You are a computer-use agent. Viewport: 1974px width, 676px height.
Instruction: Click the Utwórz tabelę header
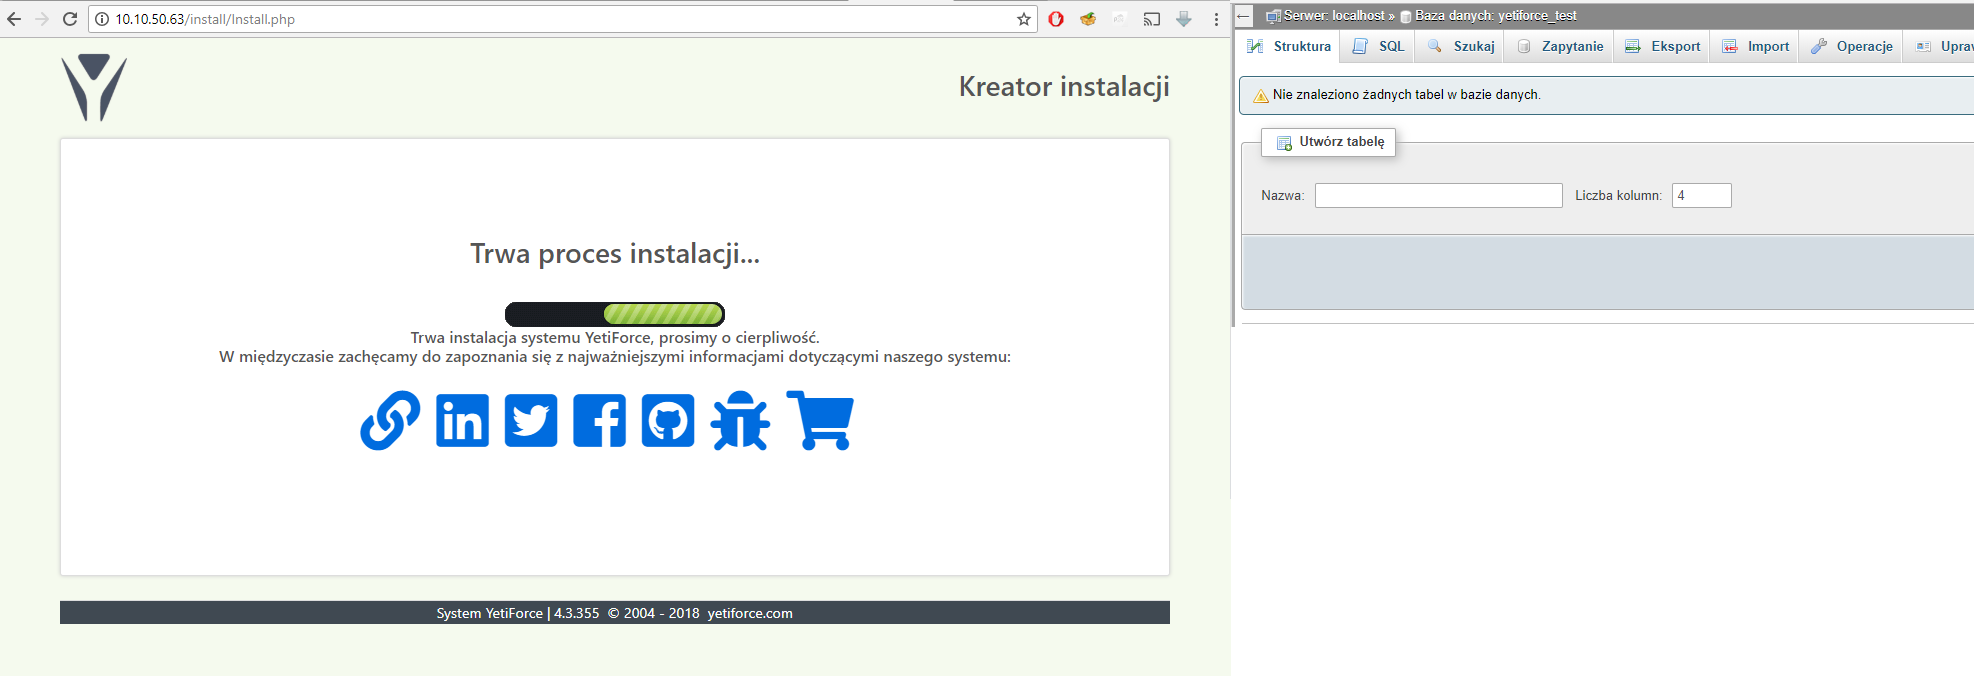[x=1329, y=142]
